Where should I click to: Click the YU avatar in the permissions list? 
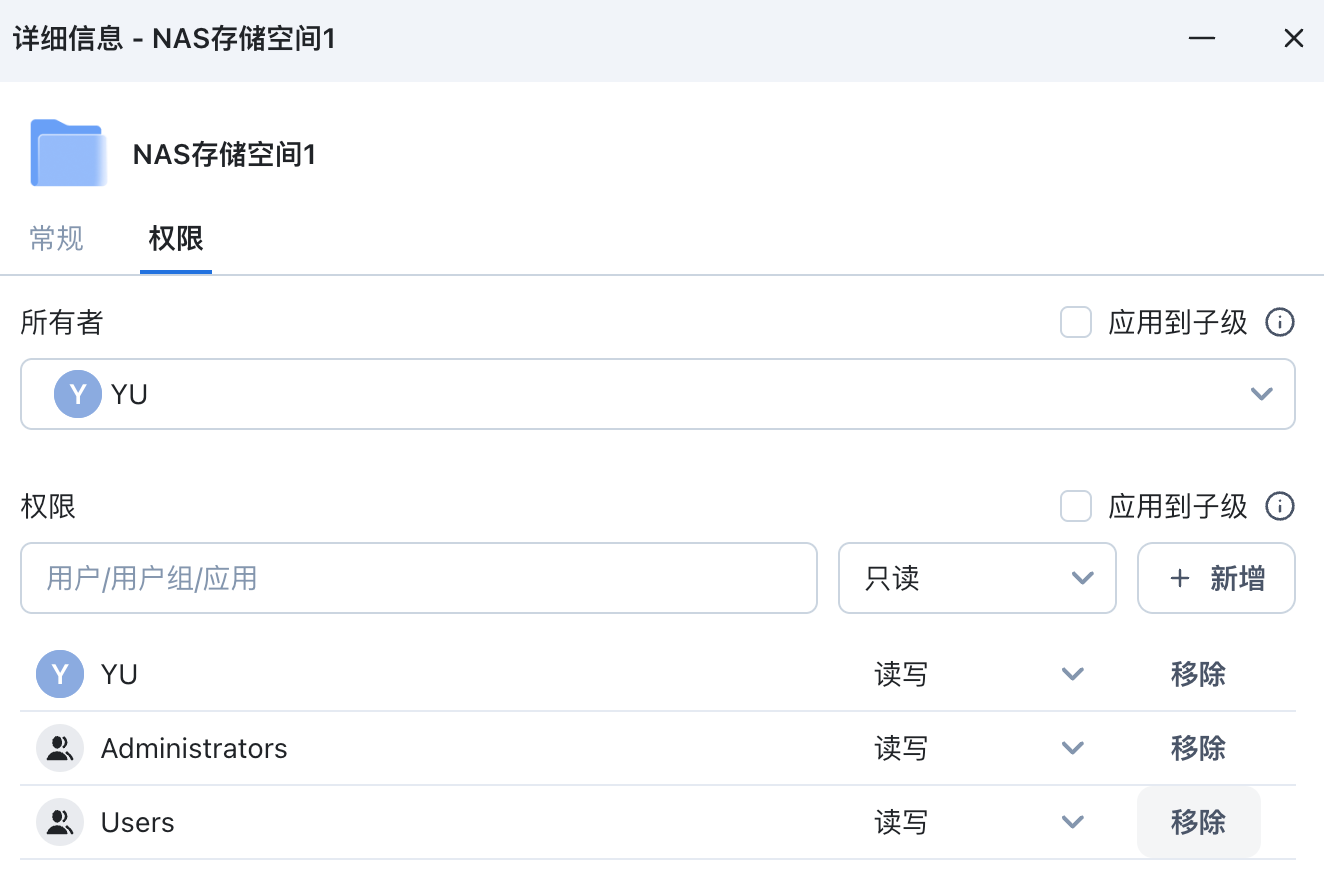point(60,674)
